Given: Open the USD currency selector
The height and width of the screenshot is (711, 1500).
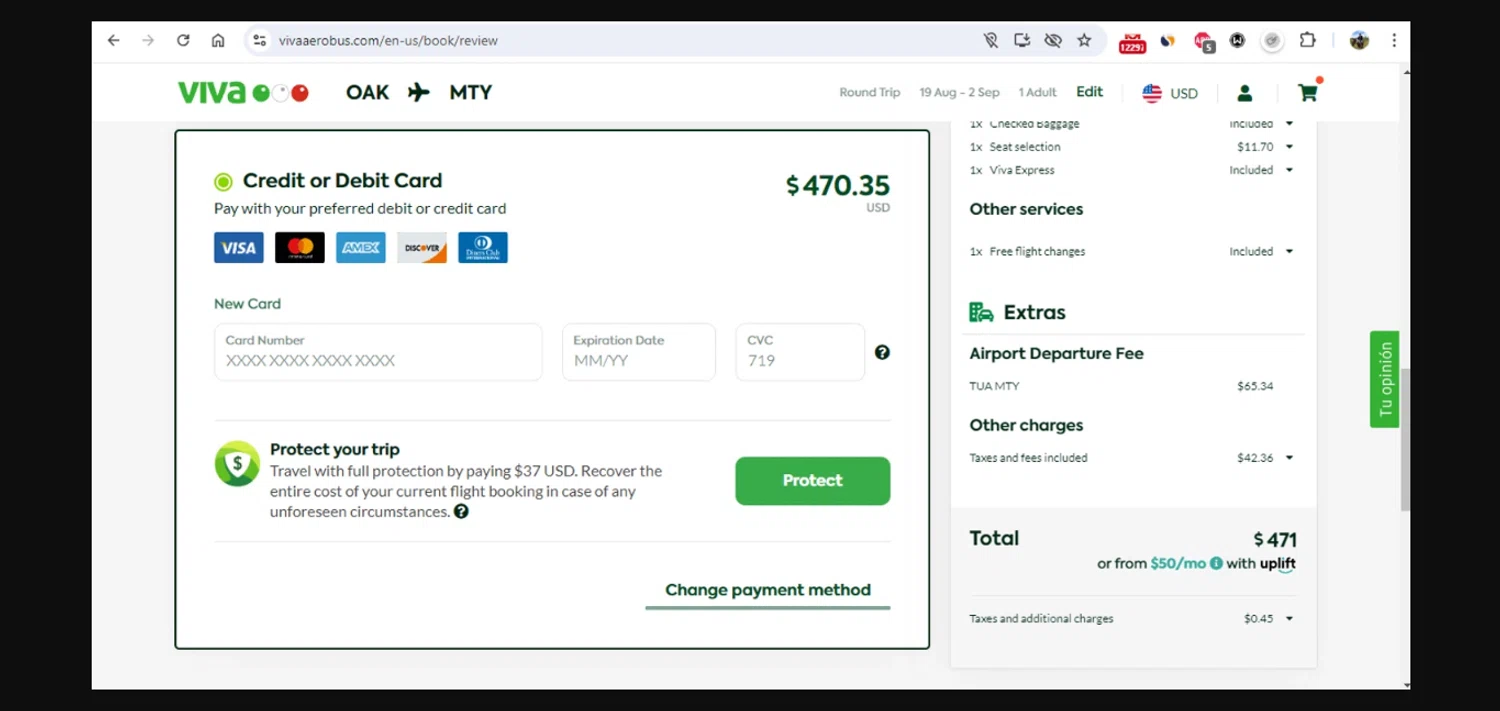Looking at the screenshot, I should pos(1170,93).
